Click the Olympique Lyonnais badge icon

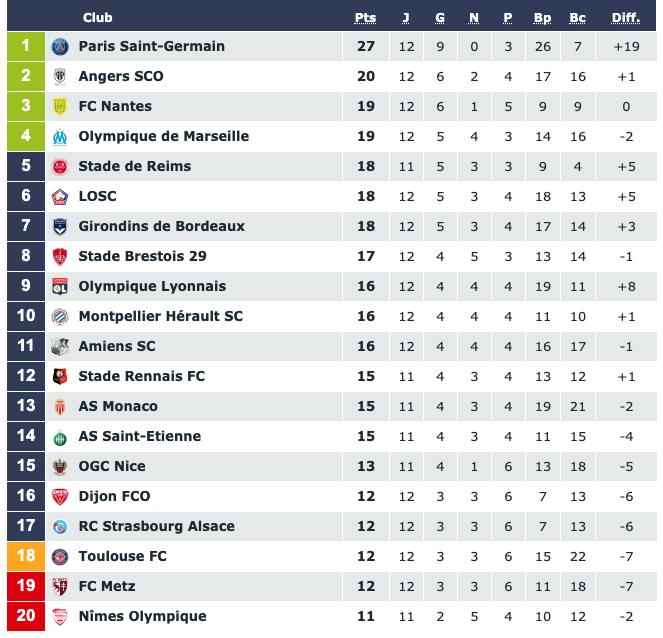coord(60,287)
